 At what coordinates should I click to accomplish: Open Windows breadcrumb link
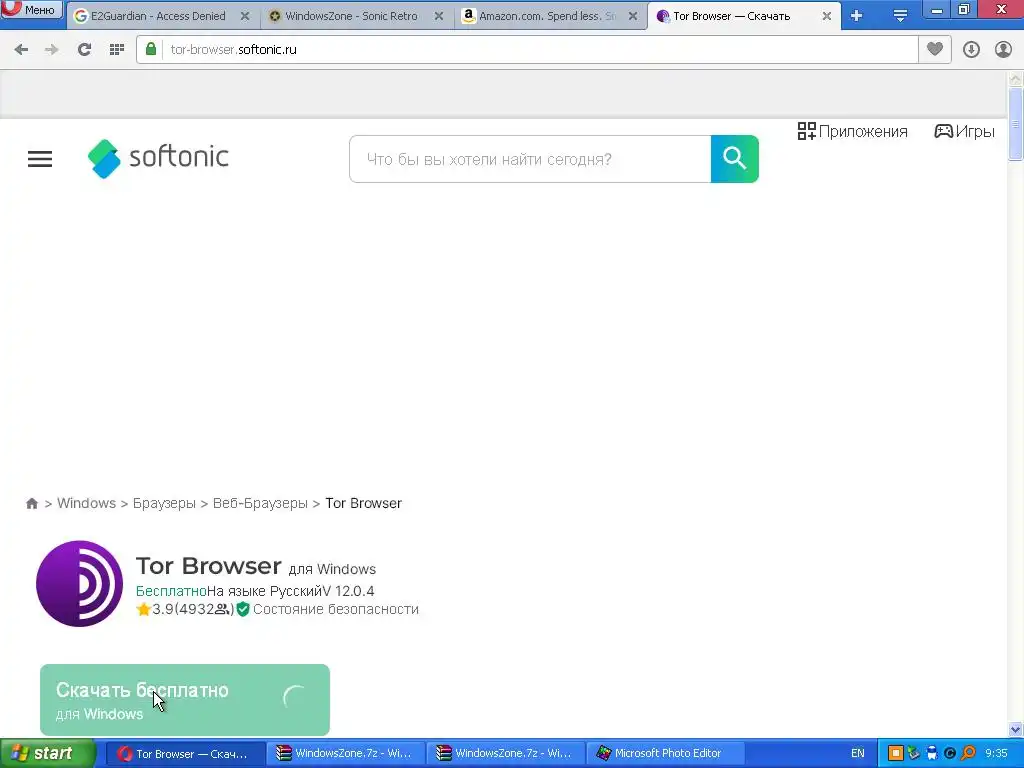[x=86, y=504]
